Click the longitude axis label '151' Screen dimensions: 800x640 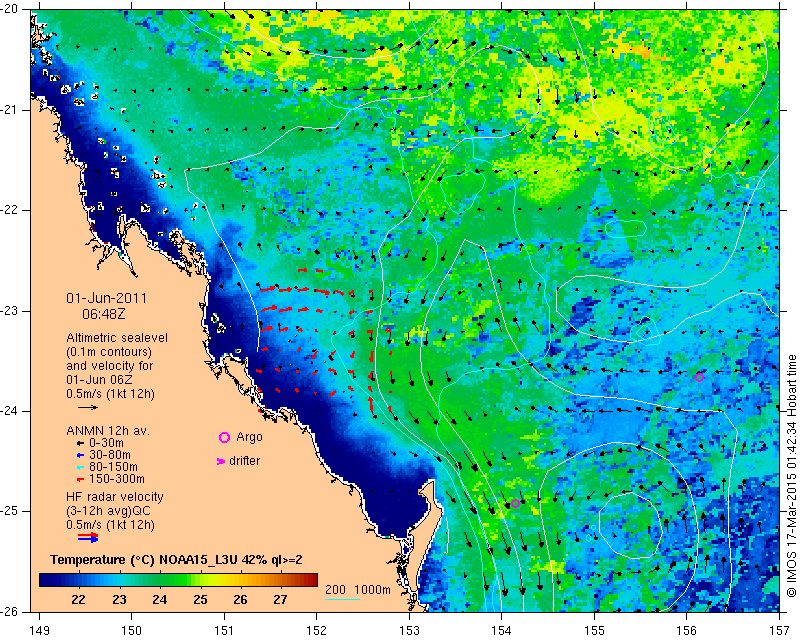pyautogui.click(x=224, y=631)
